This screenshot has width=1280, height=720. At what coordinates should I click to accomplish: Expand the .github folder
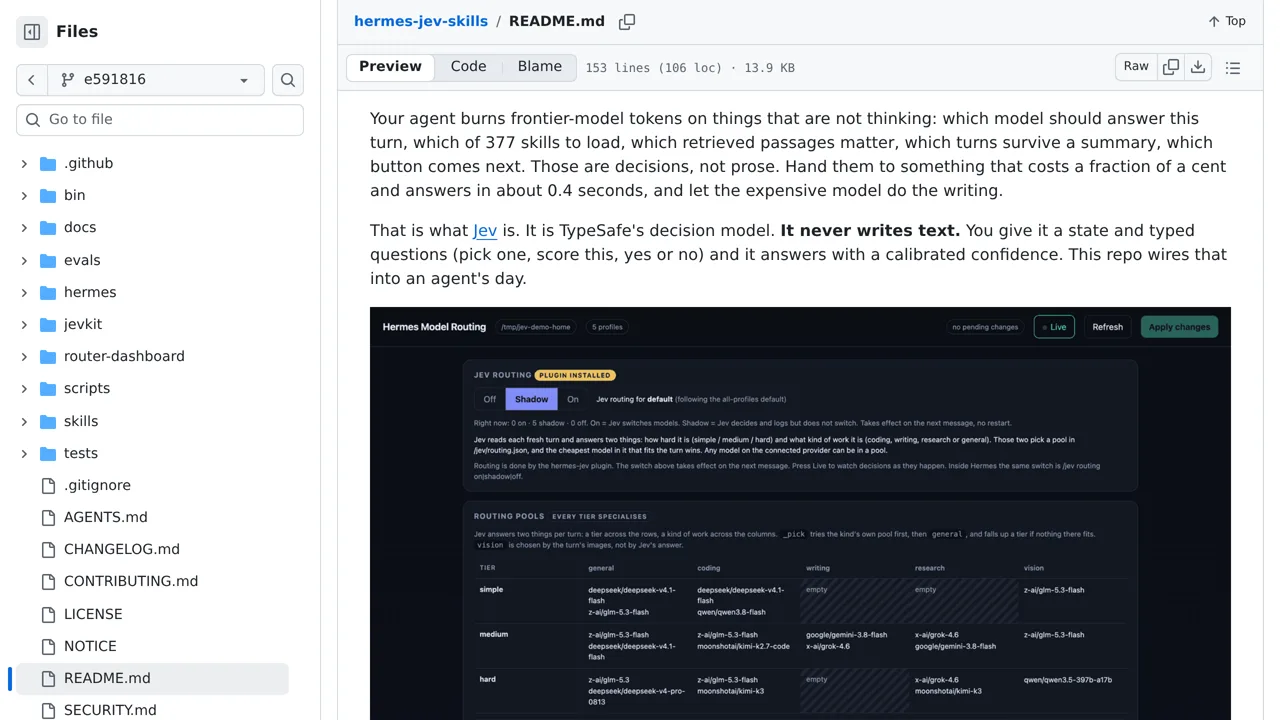click(x=24, y=163)
